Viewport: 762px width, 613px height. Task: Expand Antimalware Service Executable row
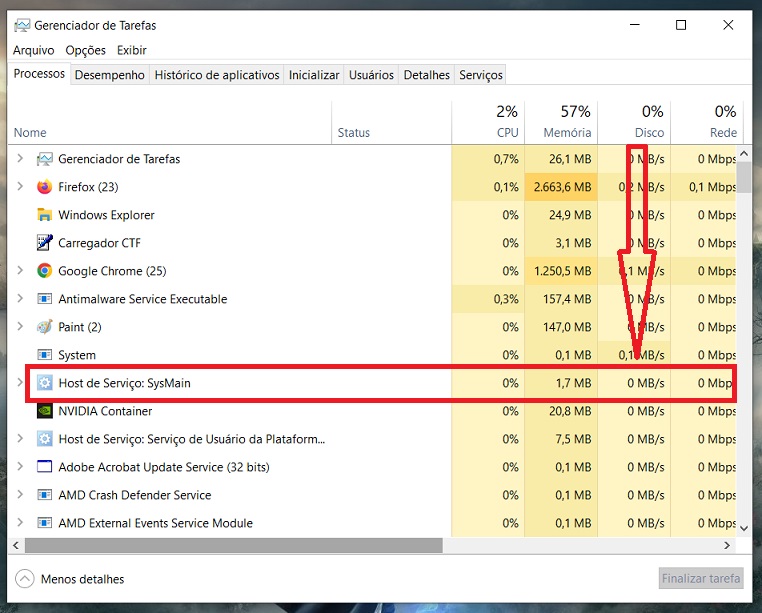(x=20, y=298)
